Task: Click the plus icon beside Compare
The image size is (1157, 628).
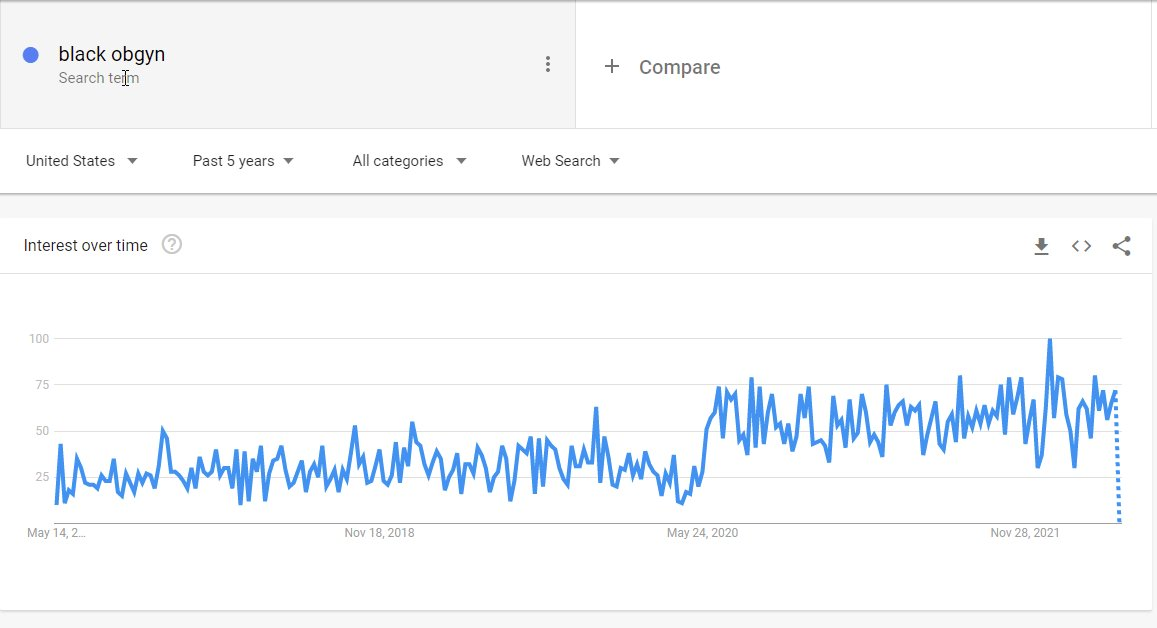Action: [x=612, y=66]
